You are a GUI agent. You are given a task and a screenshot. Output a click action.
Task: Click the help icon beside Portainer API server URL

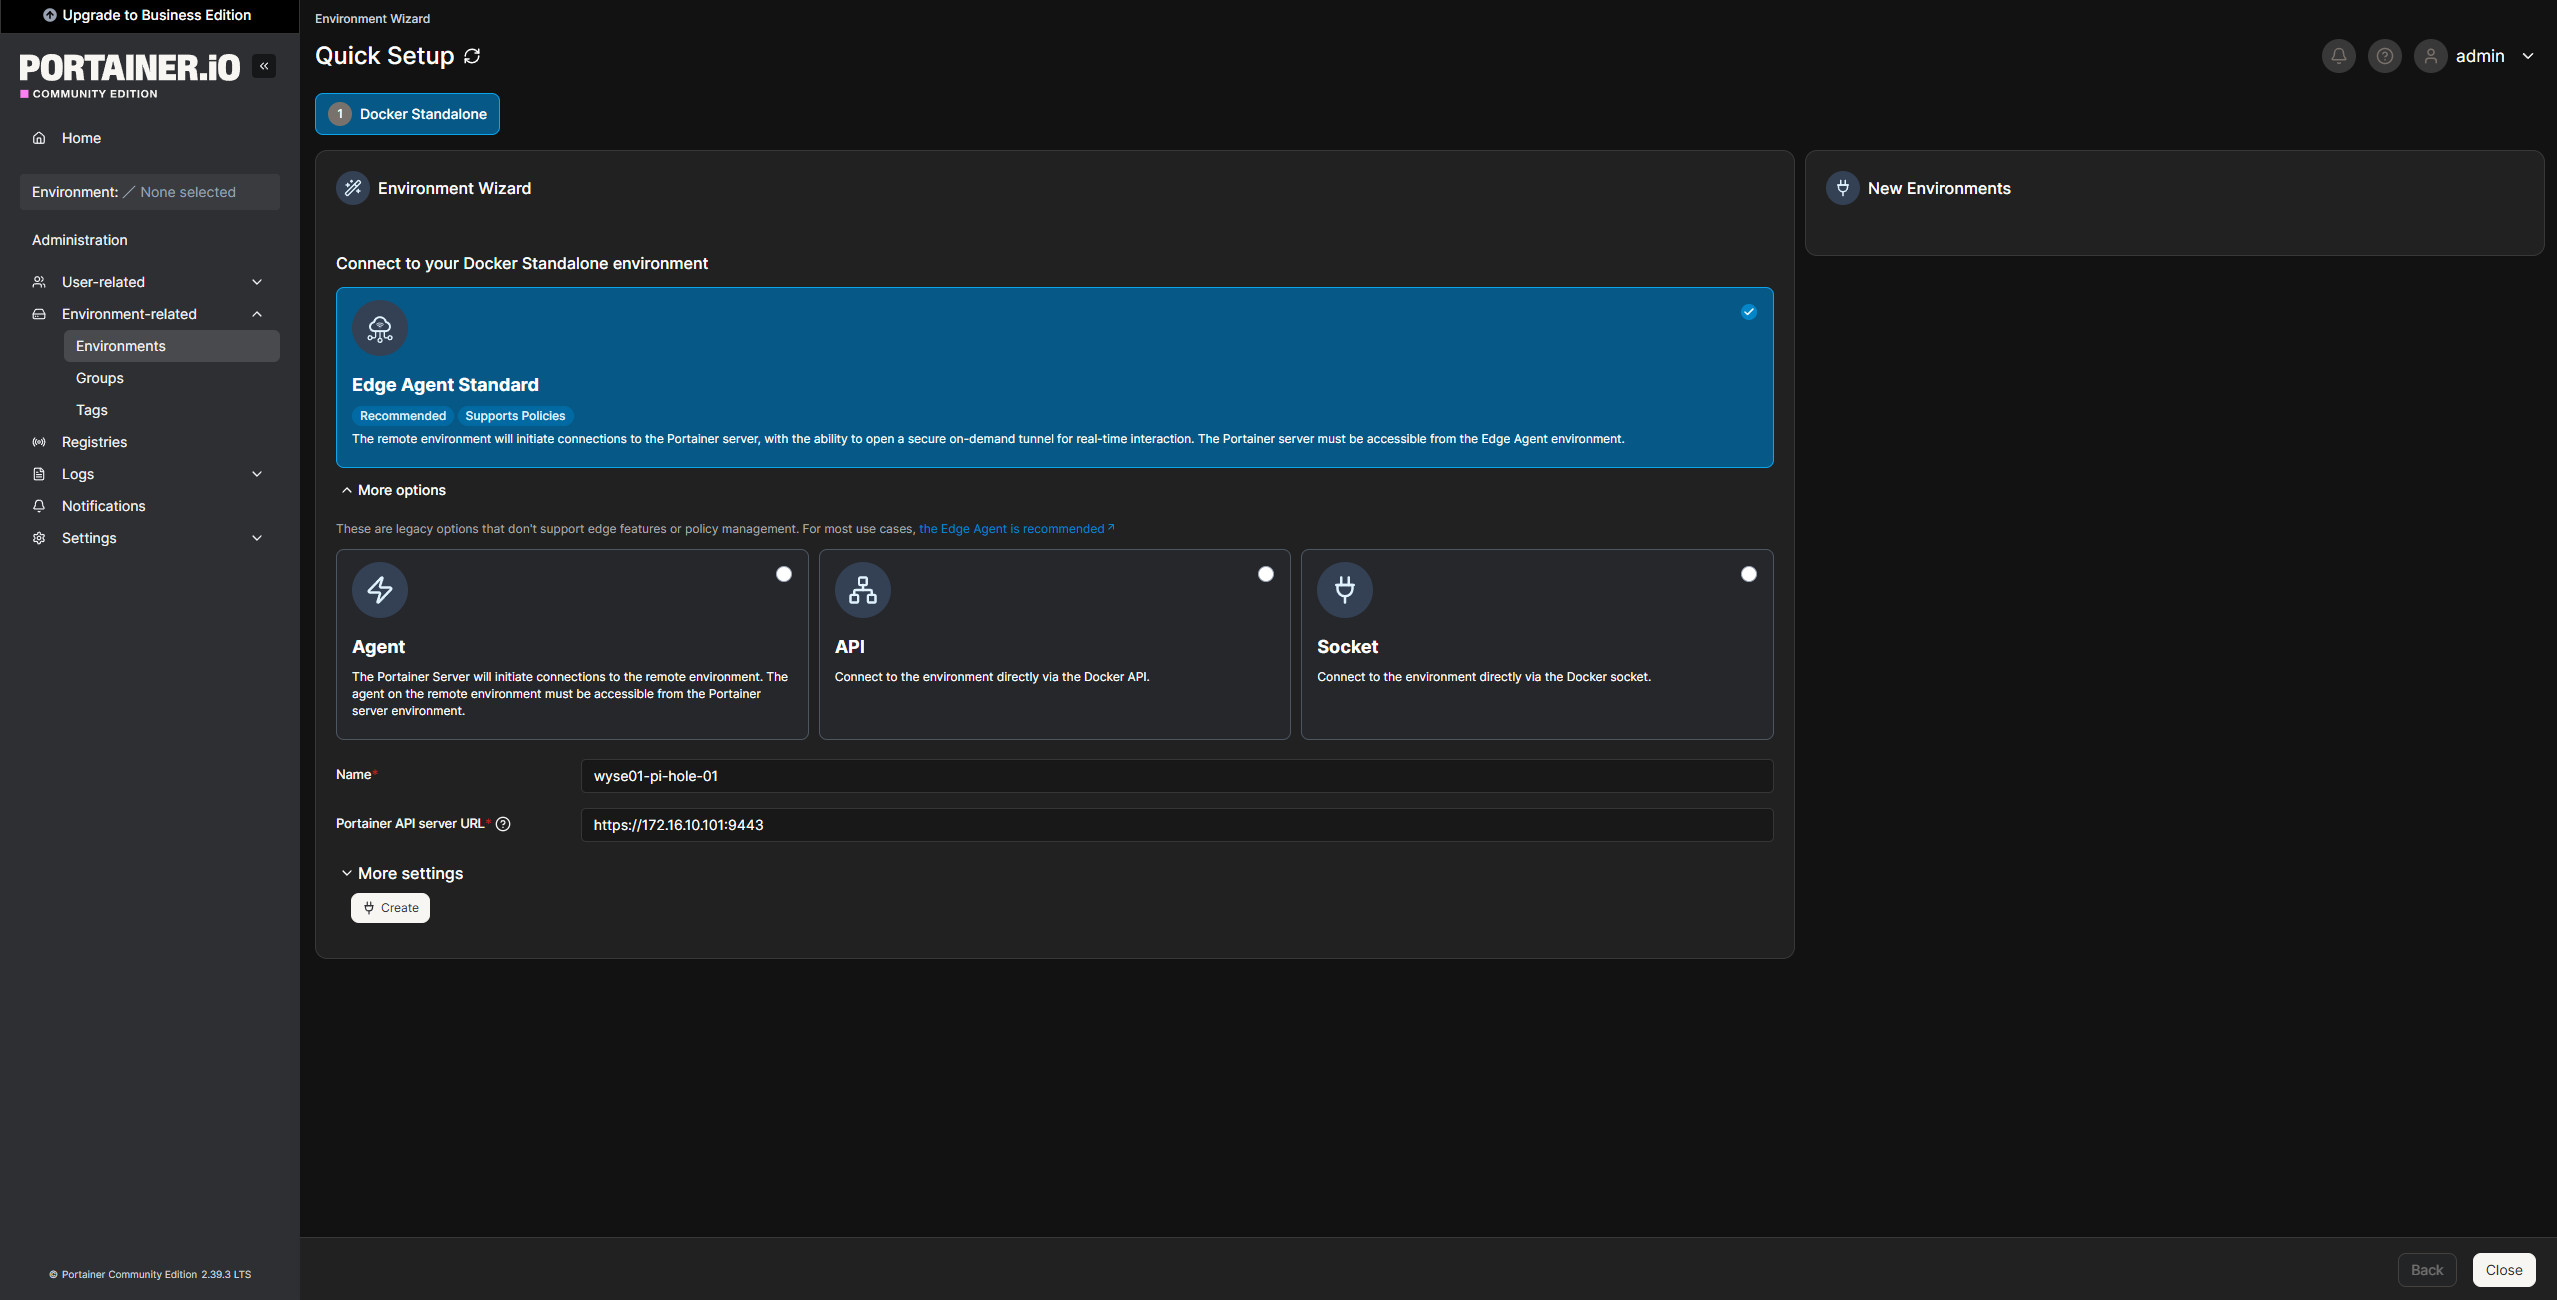click(x=503, y=824)
